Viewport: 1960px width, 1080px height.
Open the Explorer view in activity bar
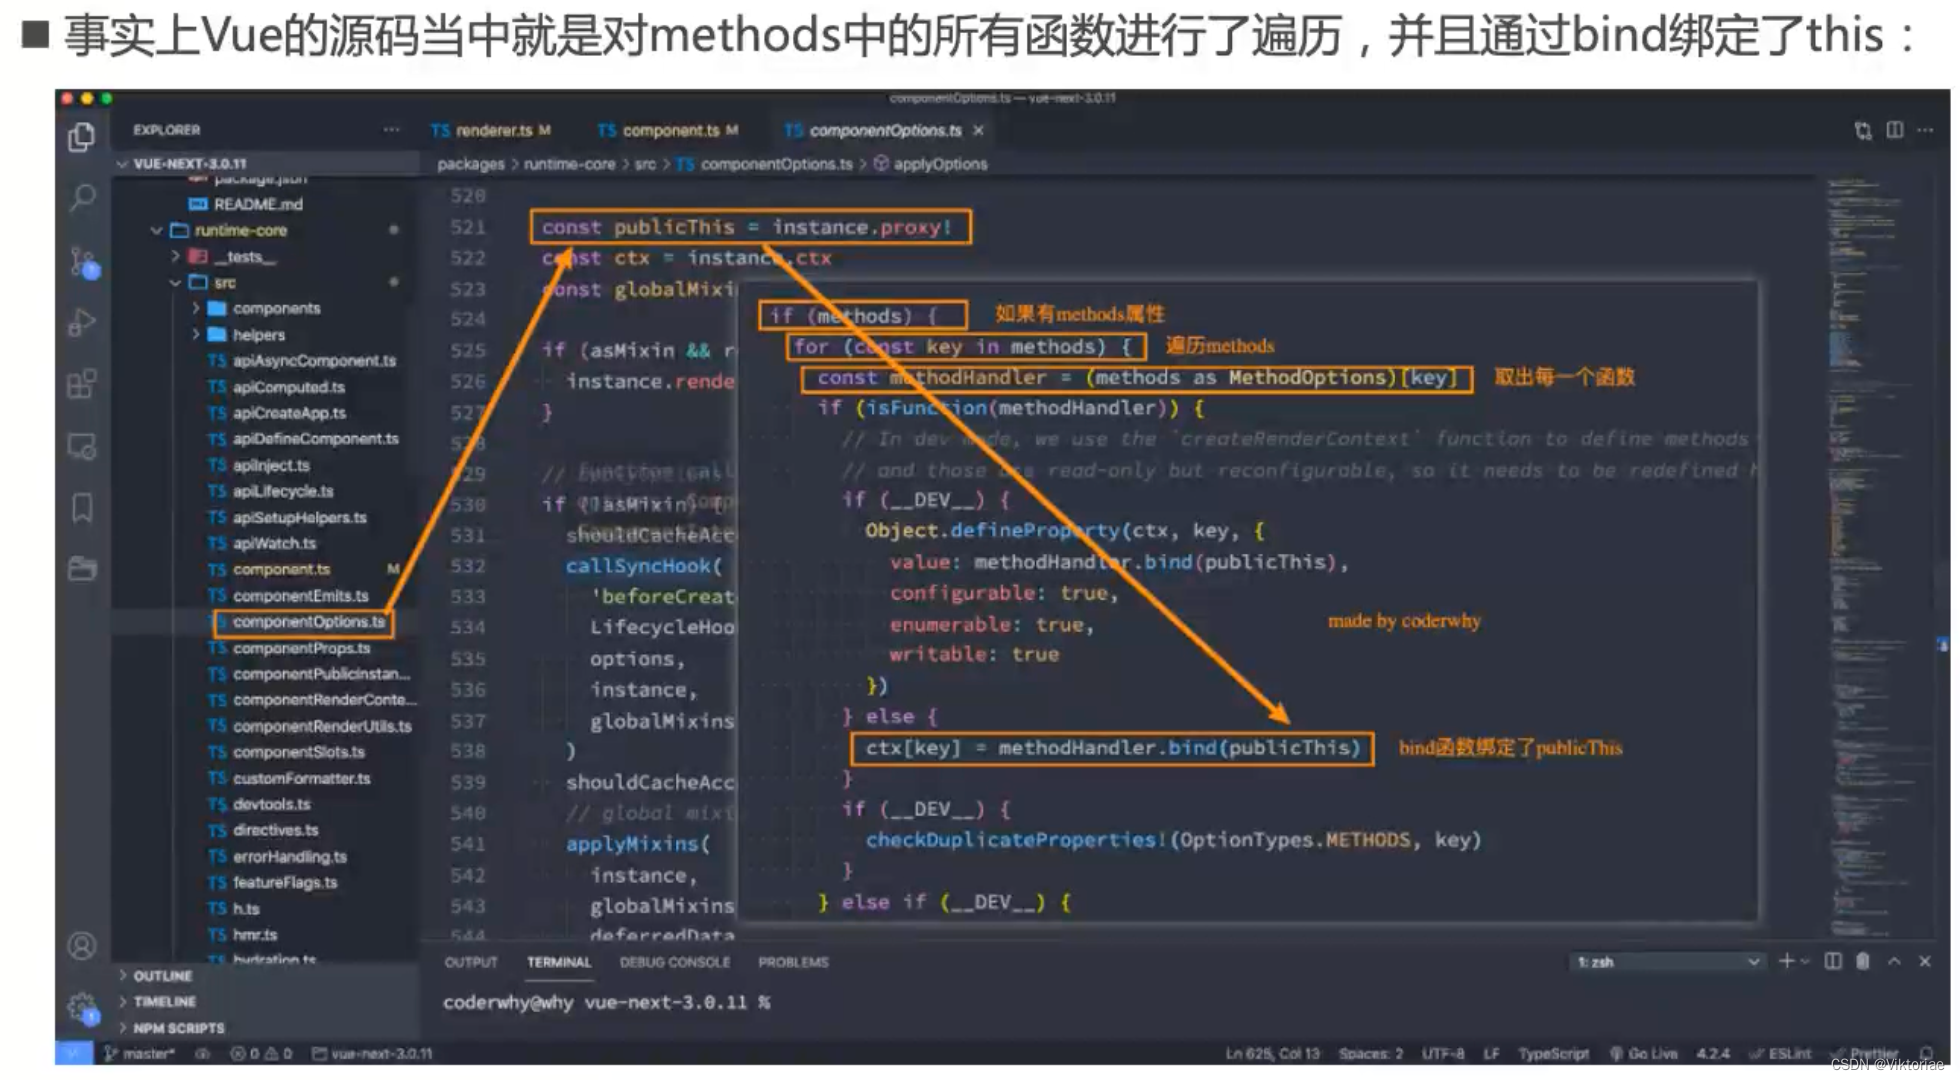[x=82, y=137]
